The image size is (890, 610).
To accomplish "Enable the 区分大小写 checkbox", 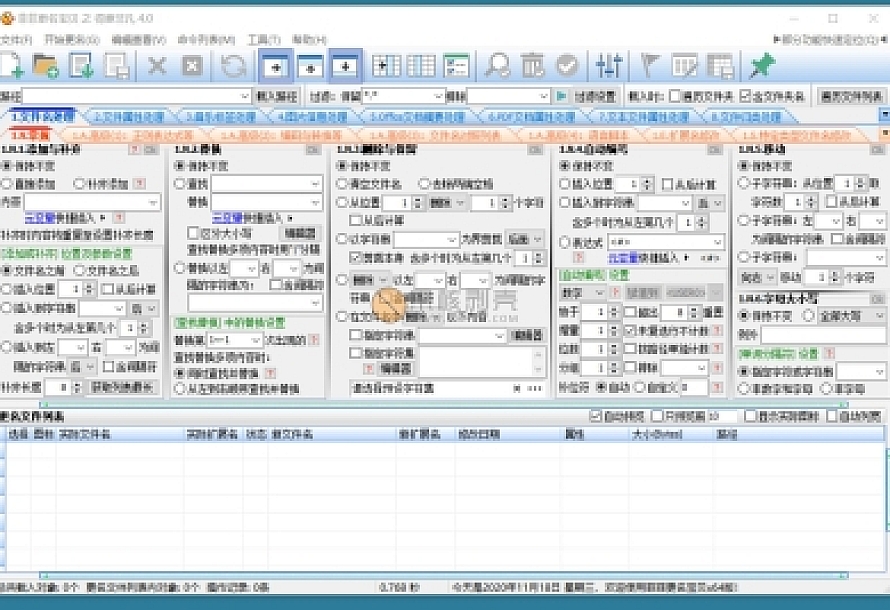I will click(194, 233).
